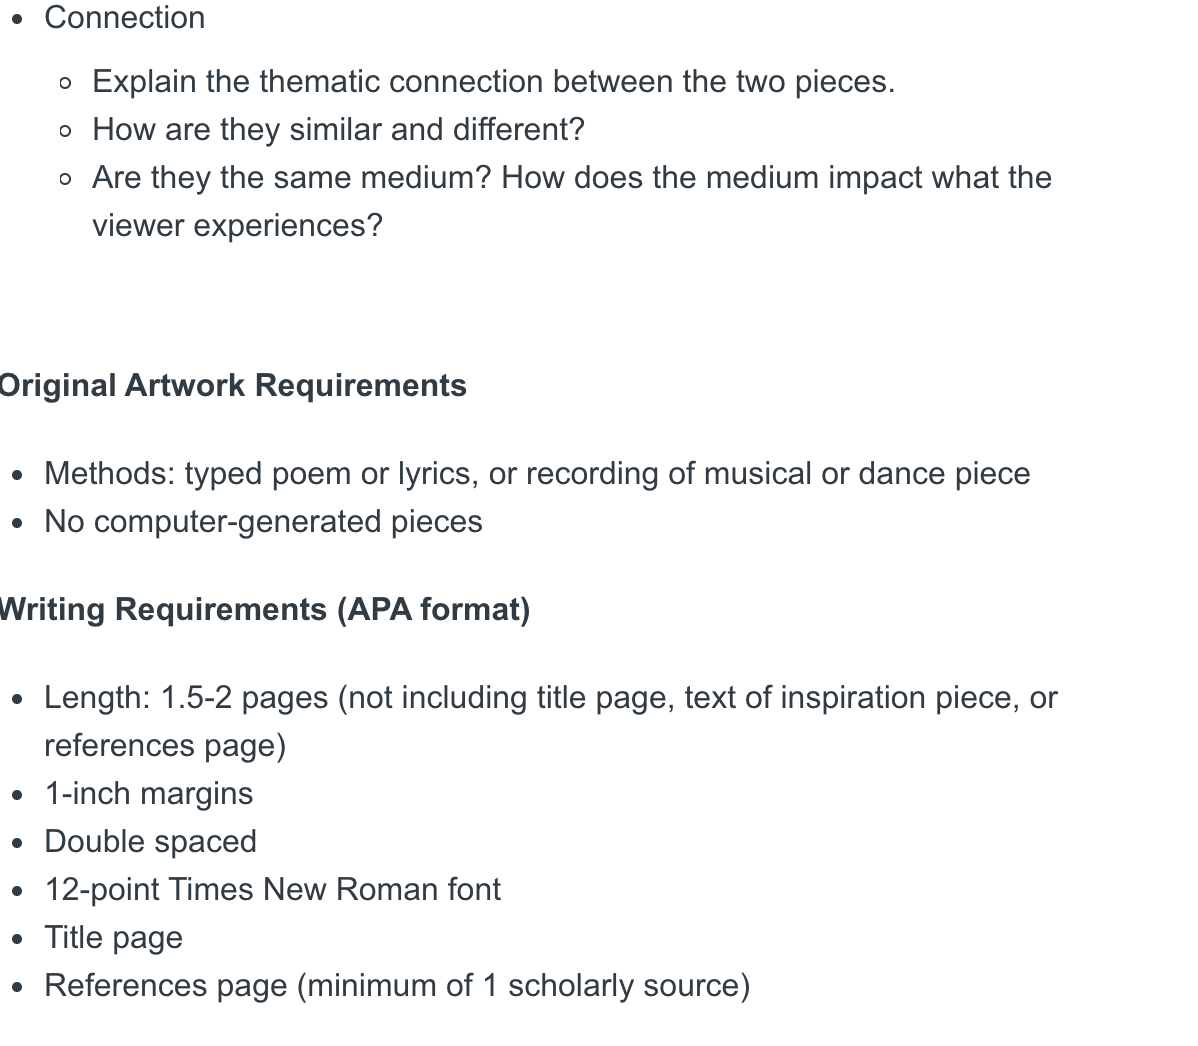1198x1046 pixels.
Task: Click the 'Title page' bullet
Action: tap(114, 938)
